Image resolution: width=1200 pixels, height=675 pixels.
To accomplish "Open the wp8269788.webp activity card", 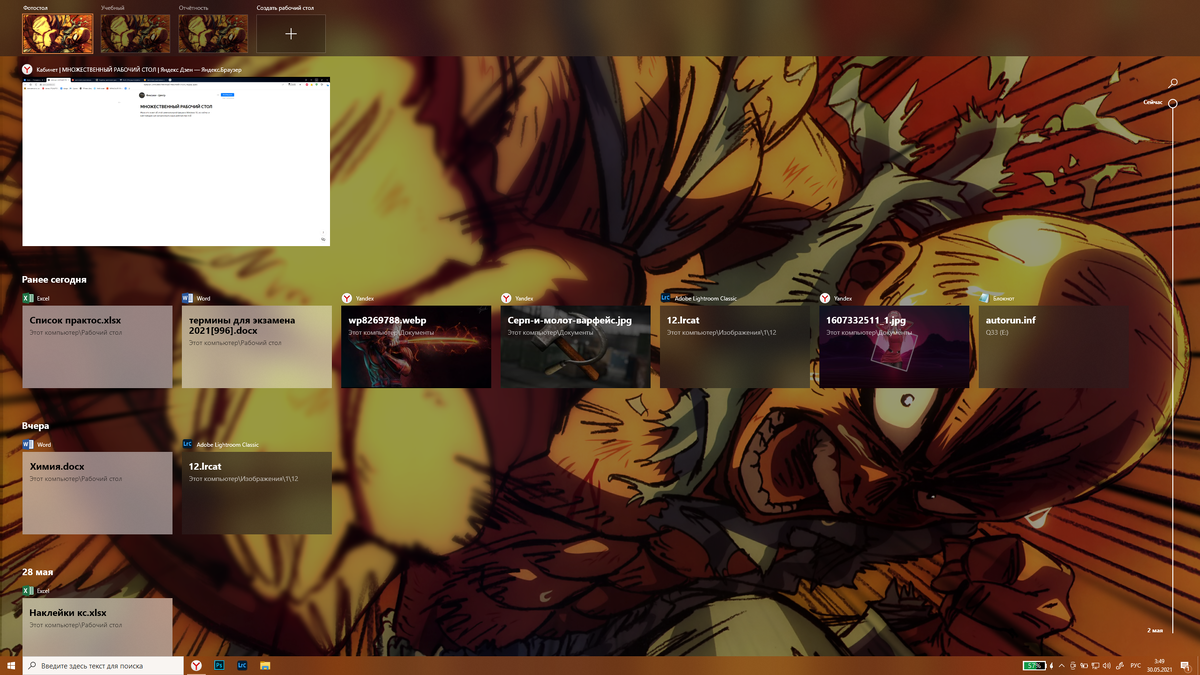I will (x=416, y=347).
